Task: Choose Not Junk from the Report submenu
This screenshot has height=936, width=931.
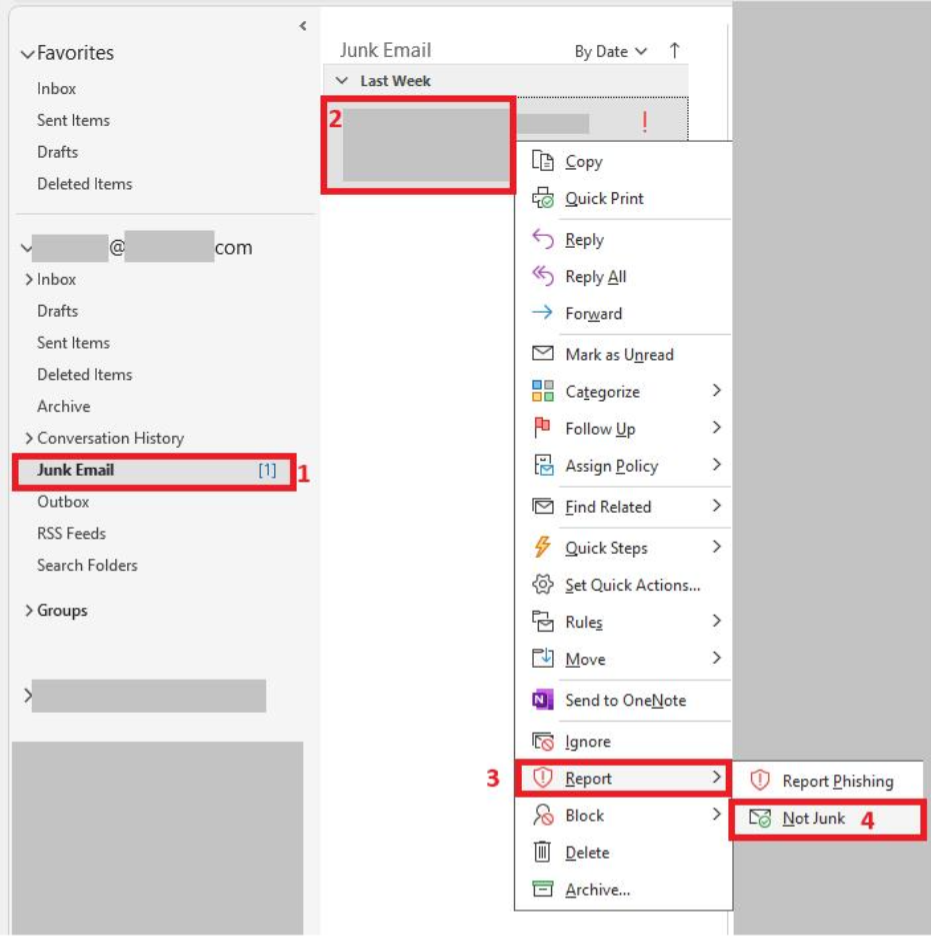Action: point(827,819)
